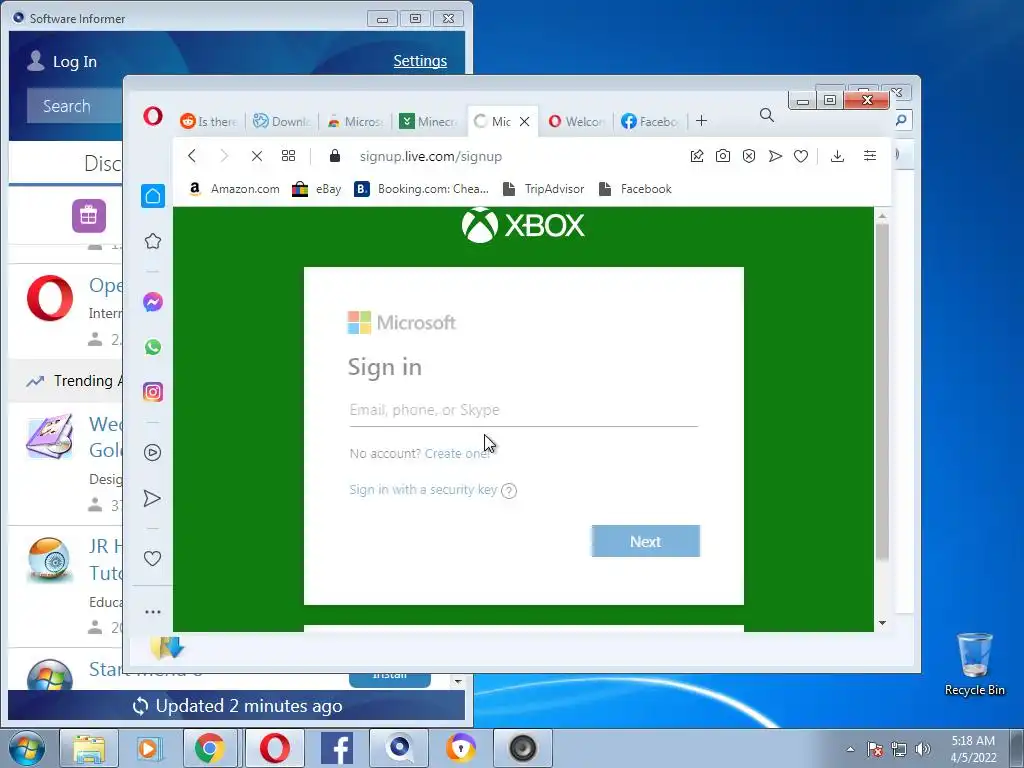Switch to the Facebook tab
This screenshot has height=768, width=1024.
point(649,121)
